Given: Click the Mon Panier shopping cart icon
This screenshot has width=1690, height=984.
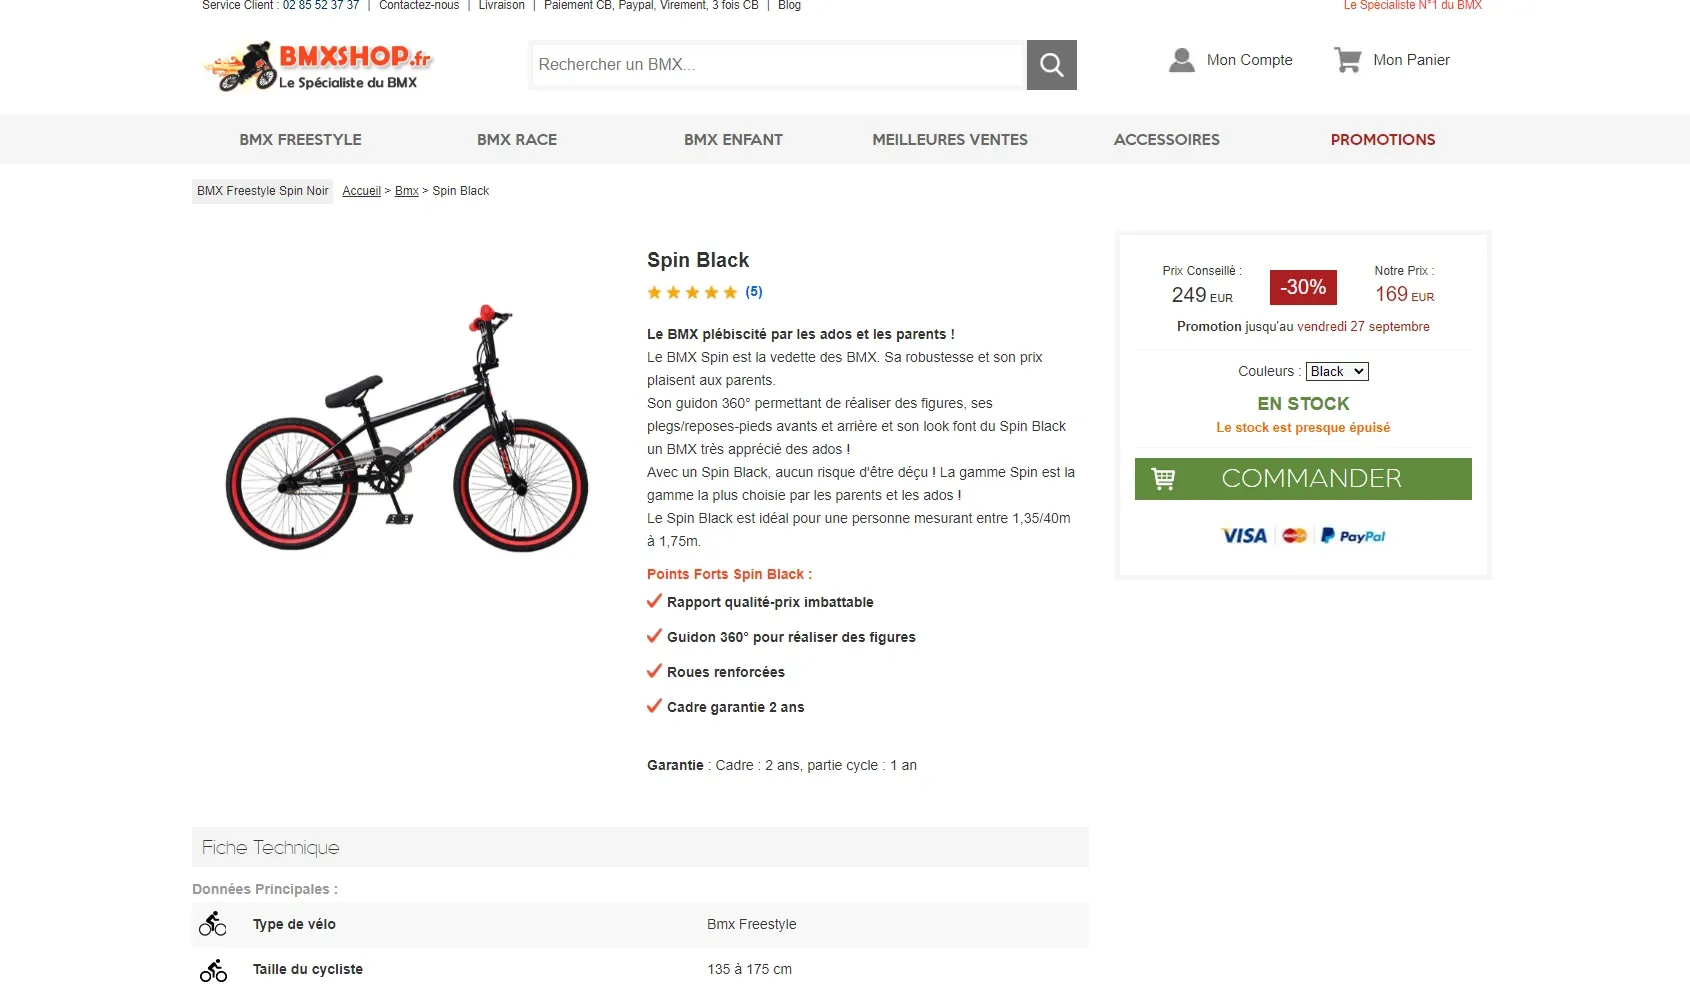Looking at the screenshot, I should 1347,60.
